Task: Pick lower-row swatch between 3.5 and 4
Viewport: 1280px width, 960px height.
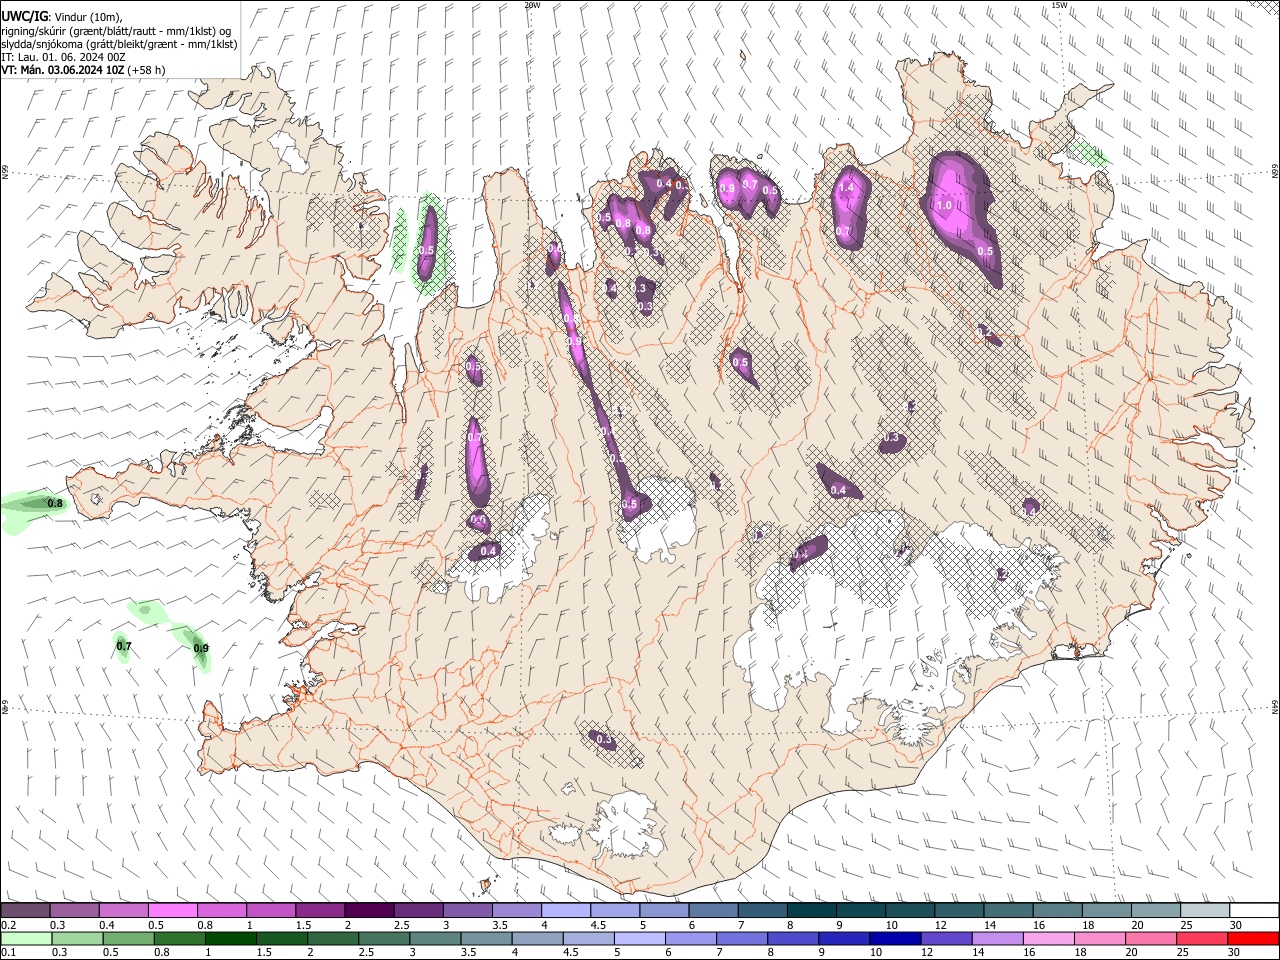Action: [x=486, y=938]
